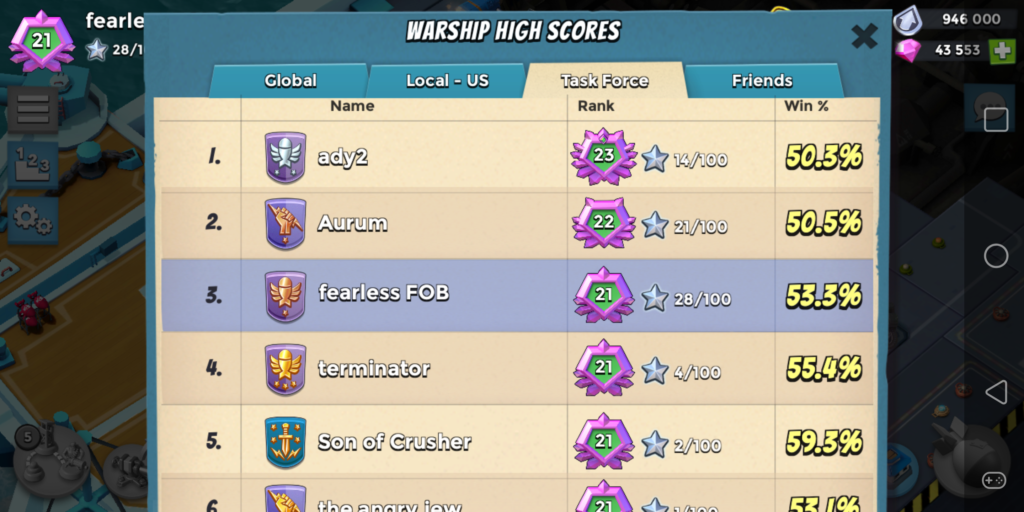The width and height of the screenshot is (1024, 512).
Task: Tap Son of Crusher's sword shield badge
Action: pos(285,442)
